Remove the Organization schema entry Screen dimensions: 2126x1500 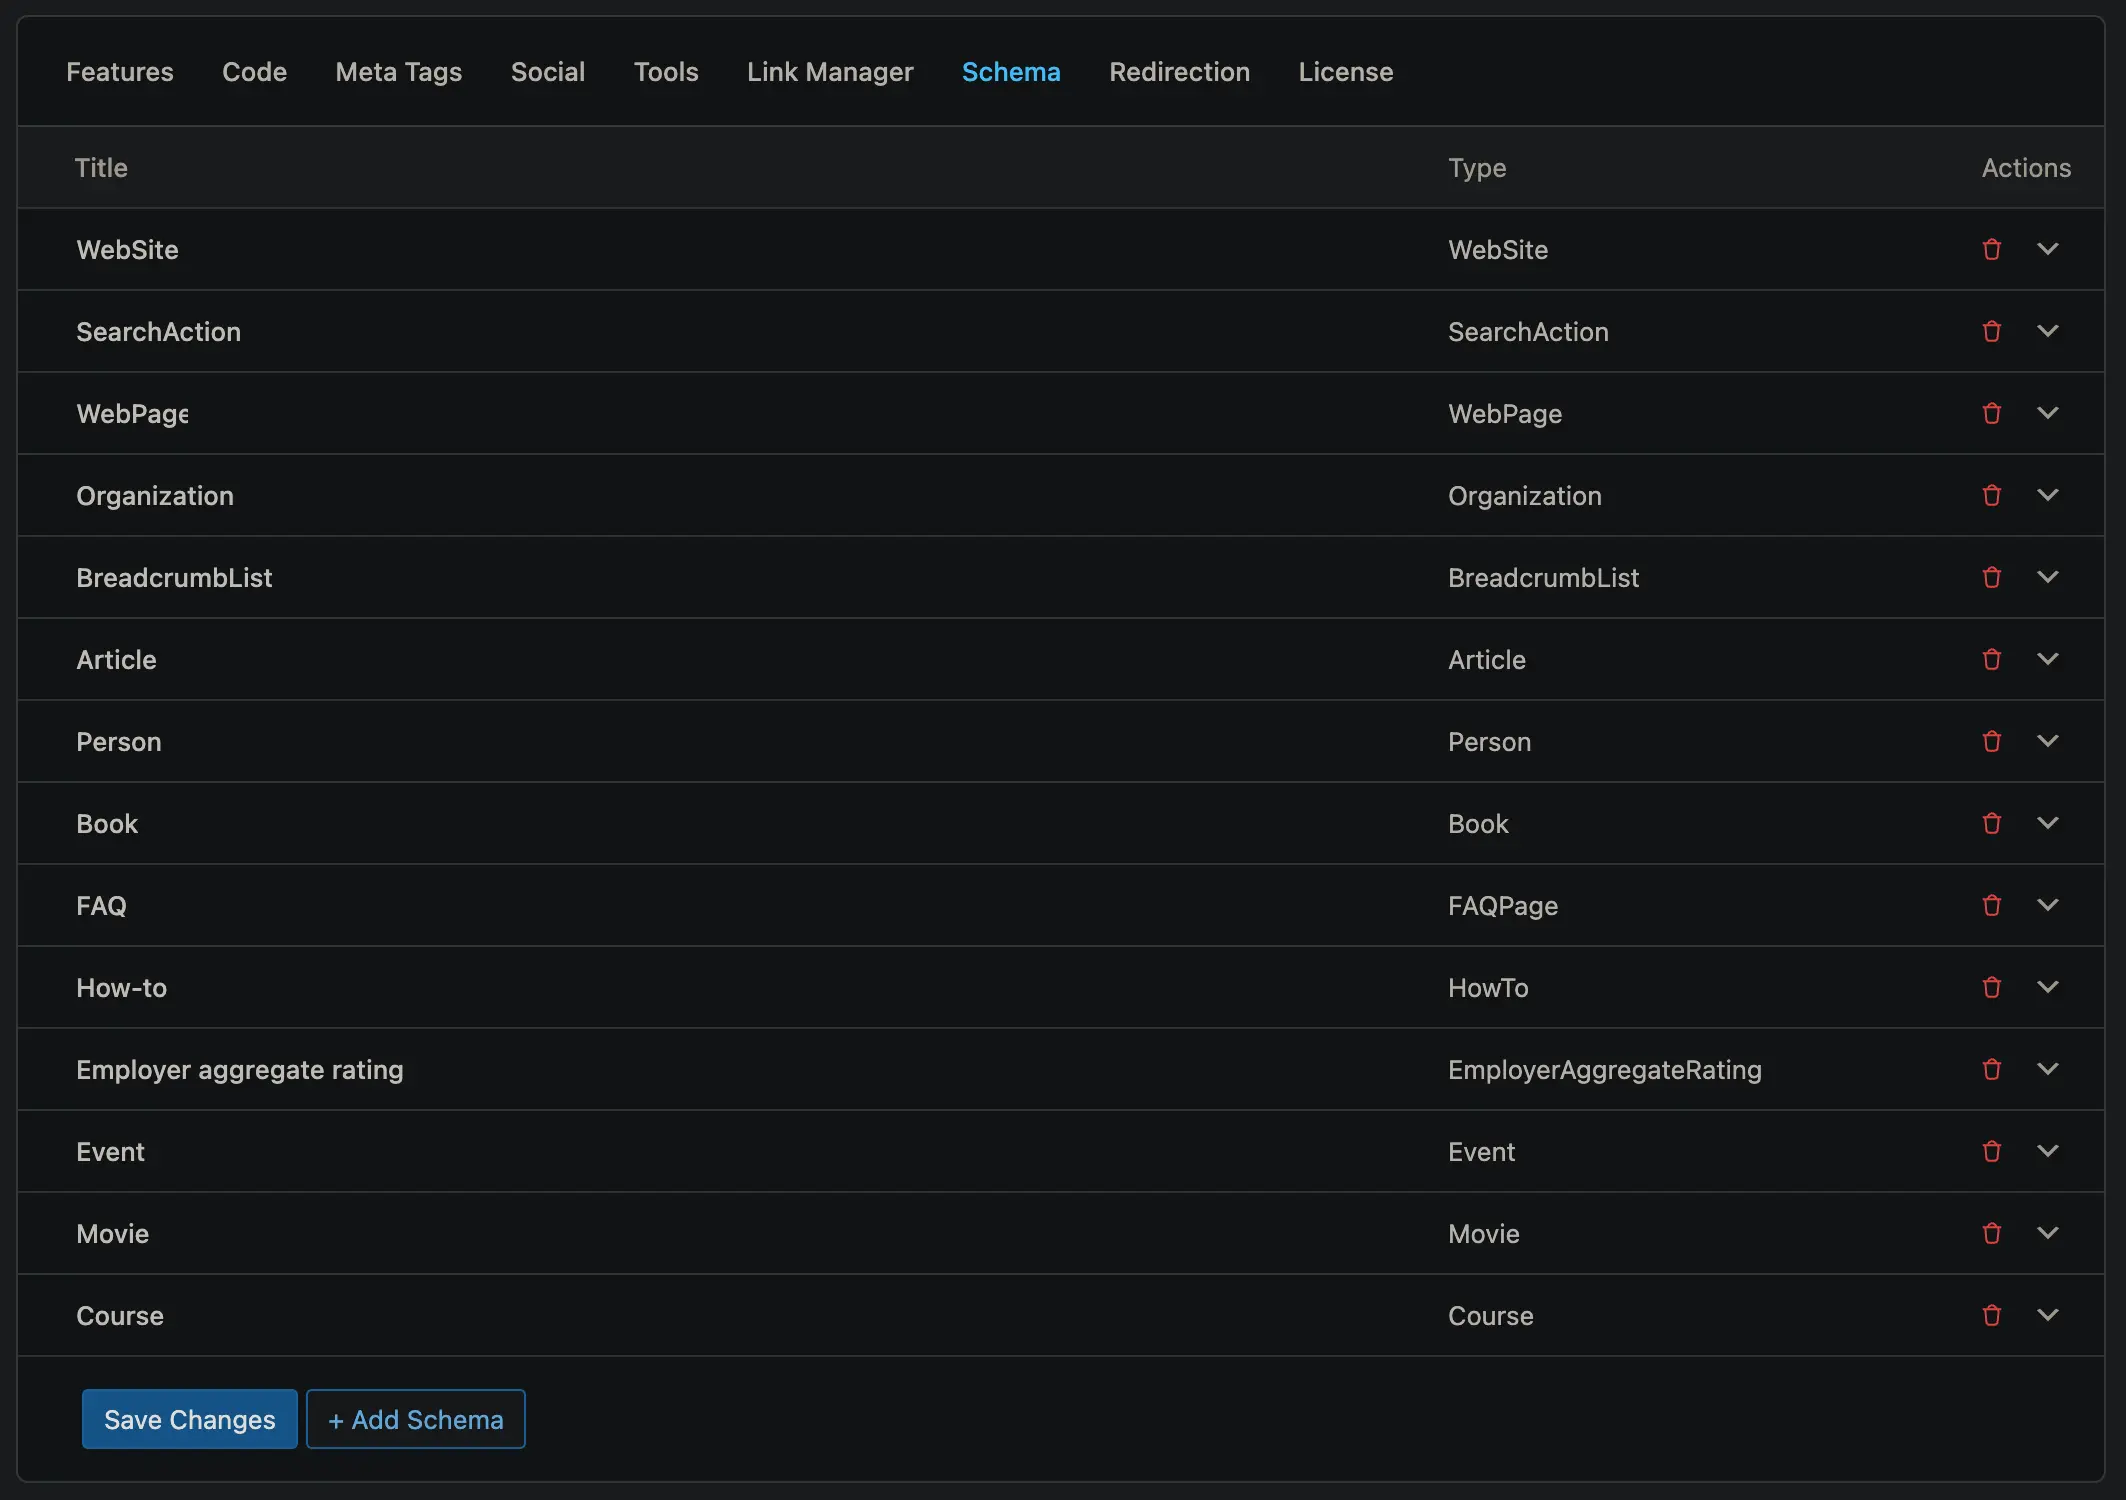pyautogui.click(x=1991, y=495)
